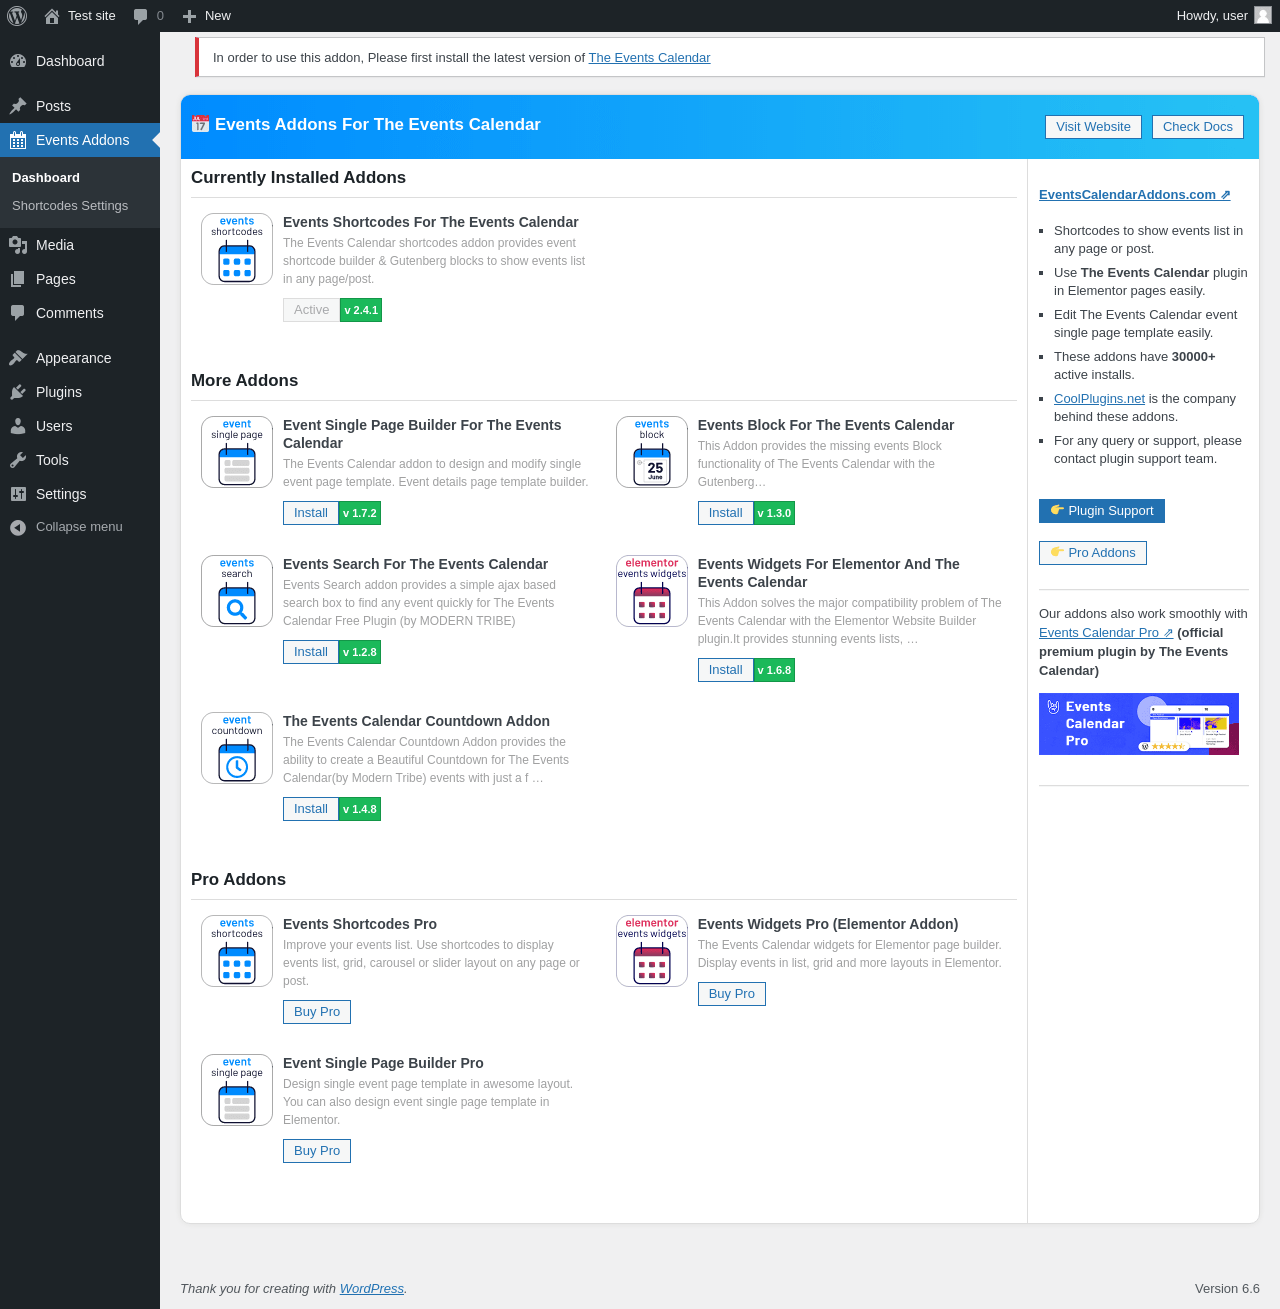Open the Howdy, user account menu
The height and width of the screenshot is (1309, 1280).
1224,16
